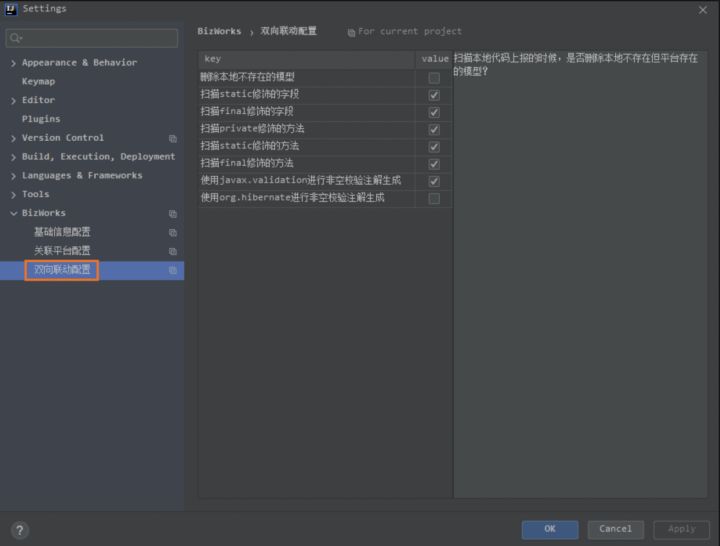Toggle 扫描final修饰的字段 checkbox
This screenshot has height=546, width=720.
[x=434, y=112]
